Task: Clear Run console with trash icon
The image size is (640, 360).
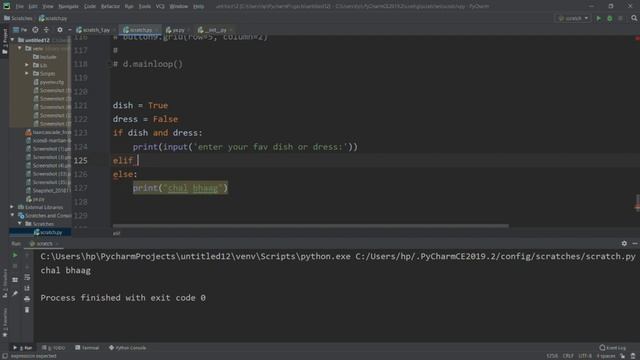Action: click(27, 310)
